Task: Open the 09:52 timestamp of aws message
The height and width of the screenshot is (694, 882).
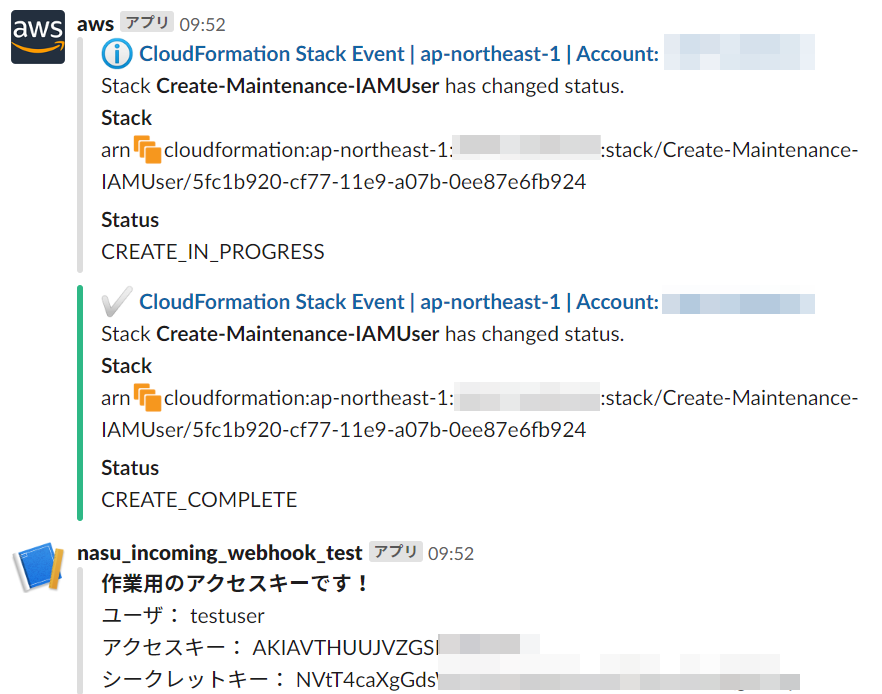Action: pyautogui.click(x=202, y=25)
